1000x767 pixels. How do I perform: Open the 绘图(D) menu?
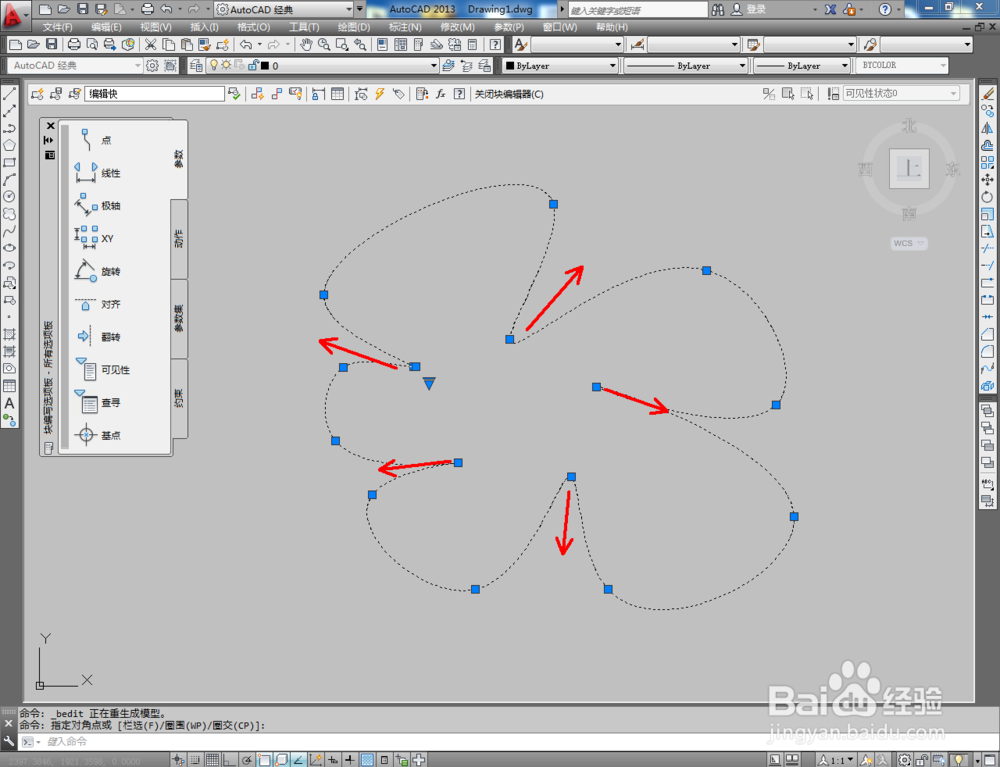[x=354, y=27]
